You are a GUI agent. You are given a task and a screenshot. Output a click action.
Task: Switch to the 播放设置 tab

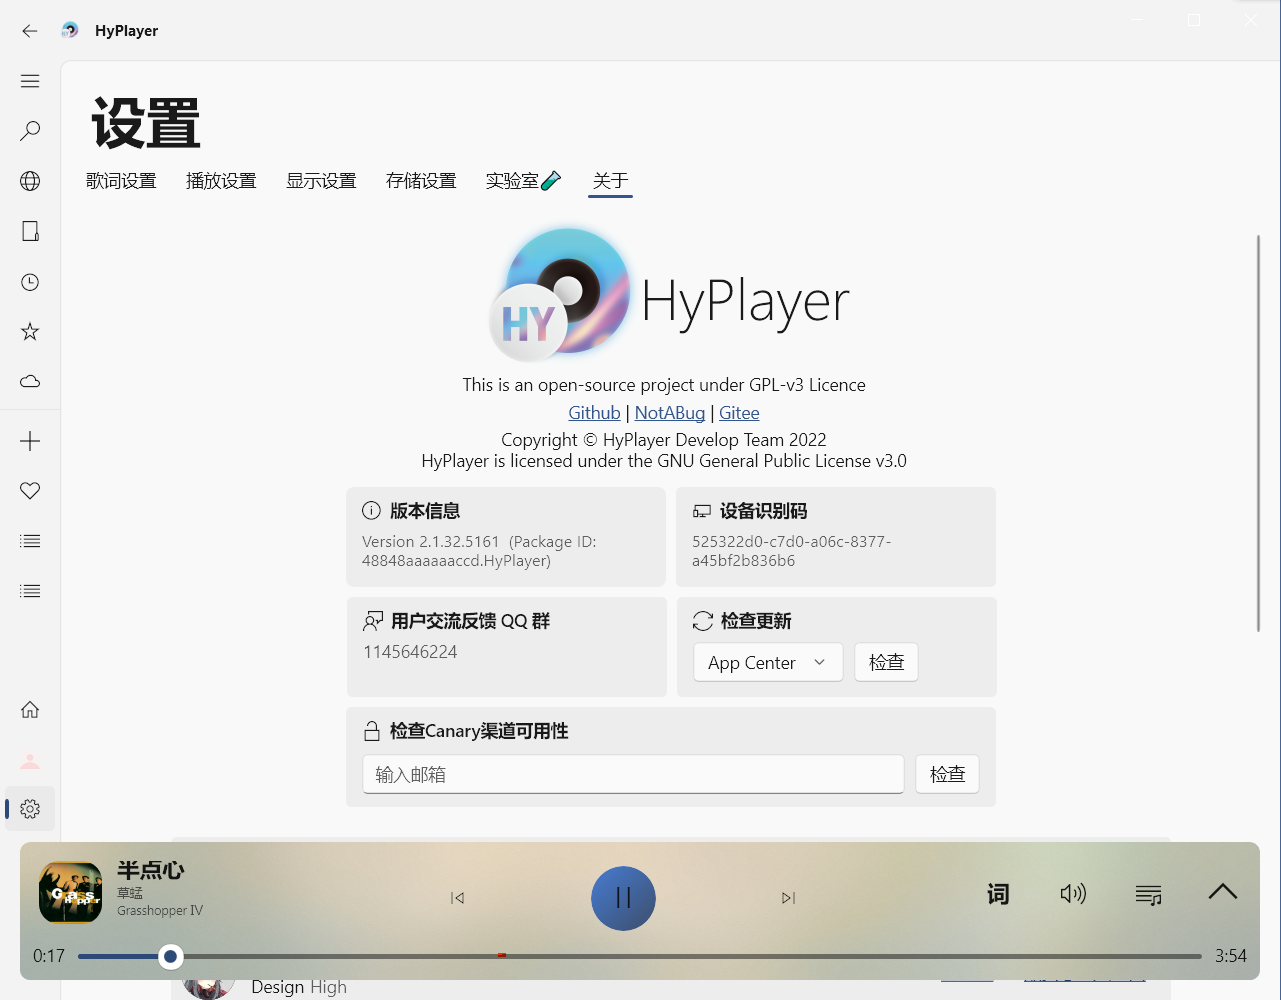(x=221, y=181)
